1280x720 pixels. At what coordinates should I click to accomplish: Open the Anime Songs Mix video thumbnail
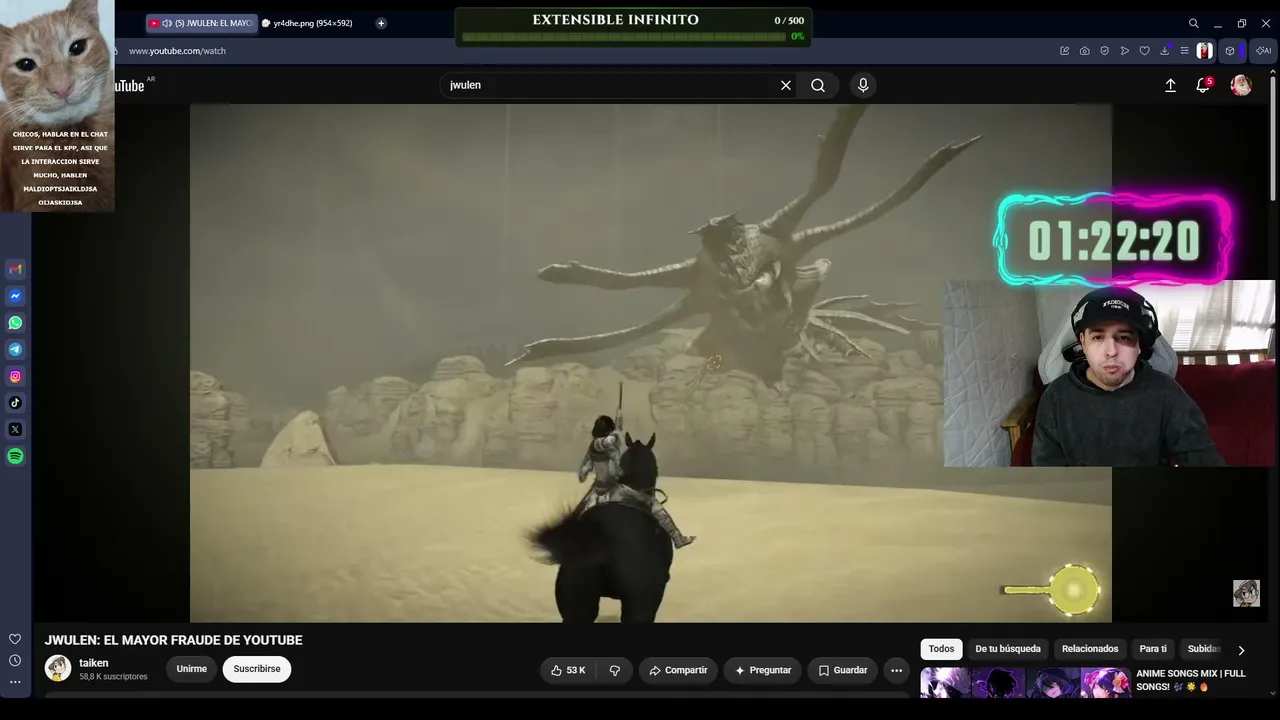1025,683
